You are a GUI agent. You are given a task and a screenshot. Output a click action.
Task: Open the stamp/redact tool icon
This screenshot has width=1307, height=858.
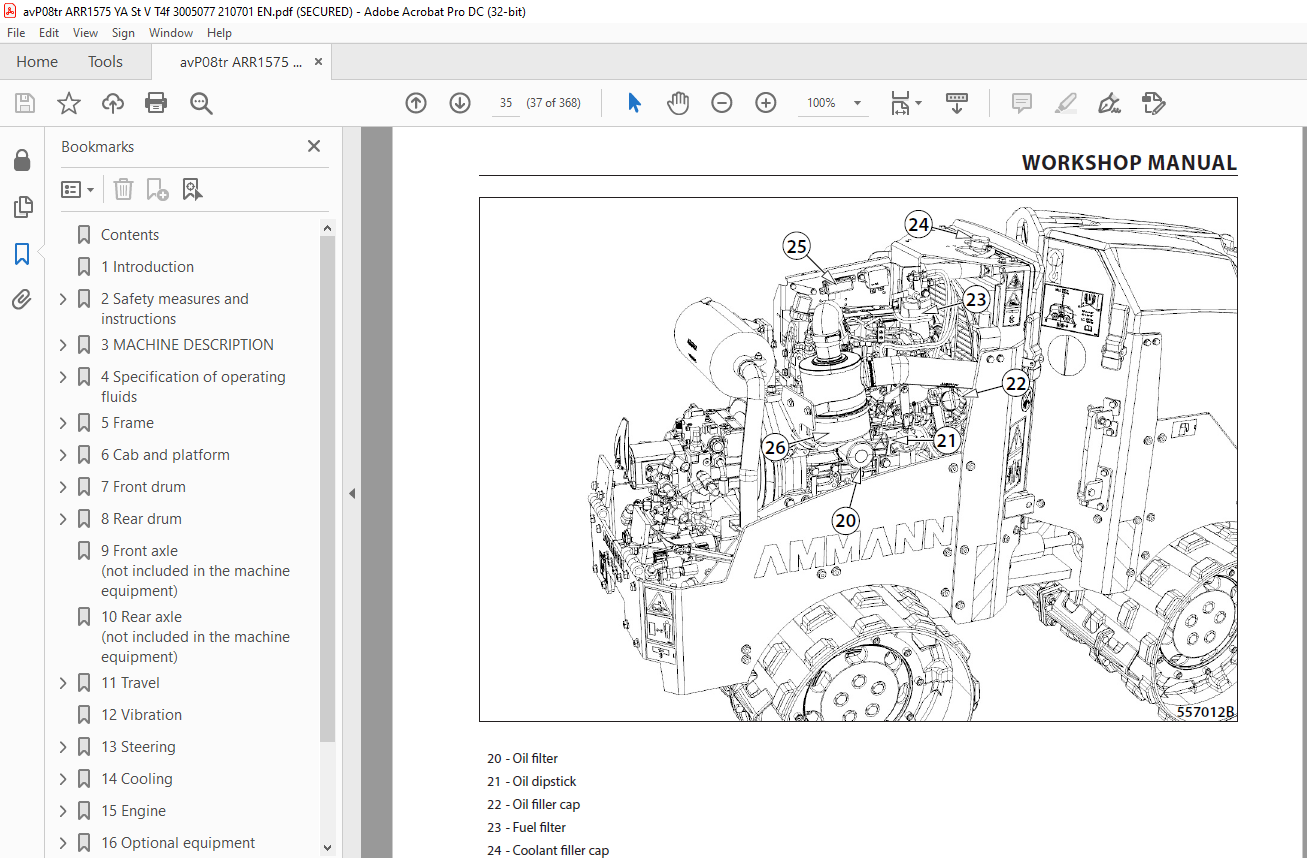tap(1153, 103)
